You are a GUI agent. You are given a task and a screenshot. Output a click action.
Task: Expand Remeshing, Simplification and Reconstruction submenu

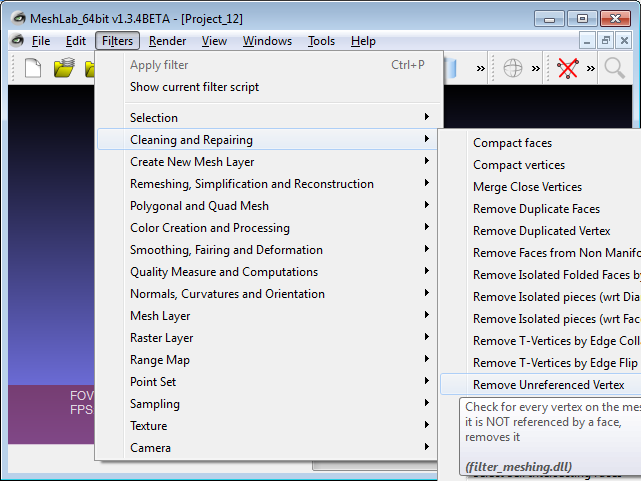tap(267, 184)
